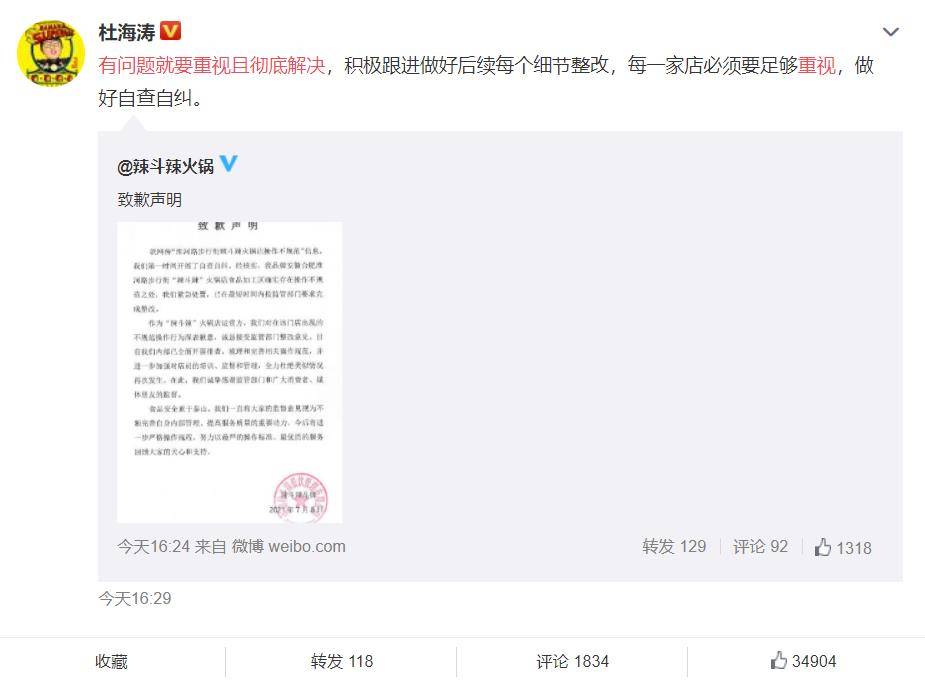This screenshot has height=686, width=925.
Task: Expand the post options chevron
Action: 890,32
